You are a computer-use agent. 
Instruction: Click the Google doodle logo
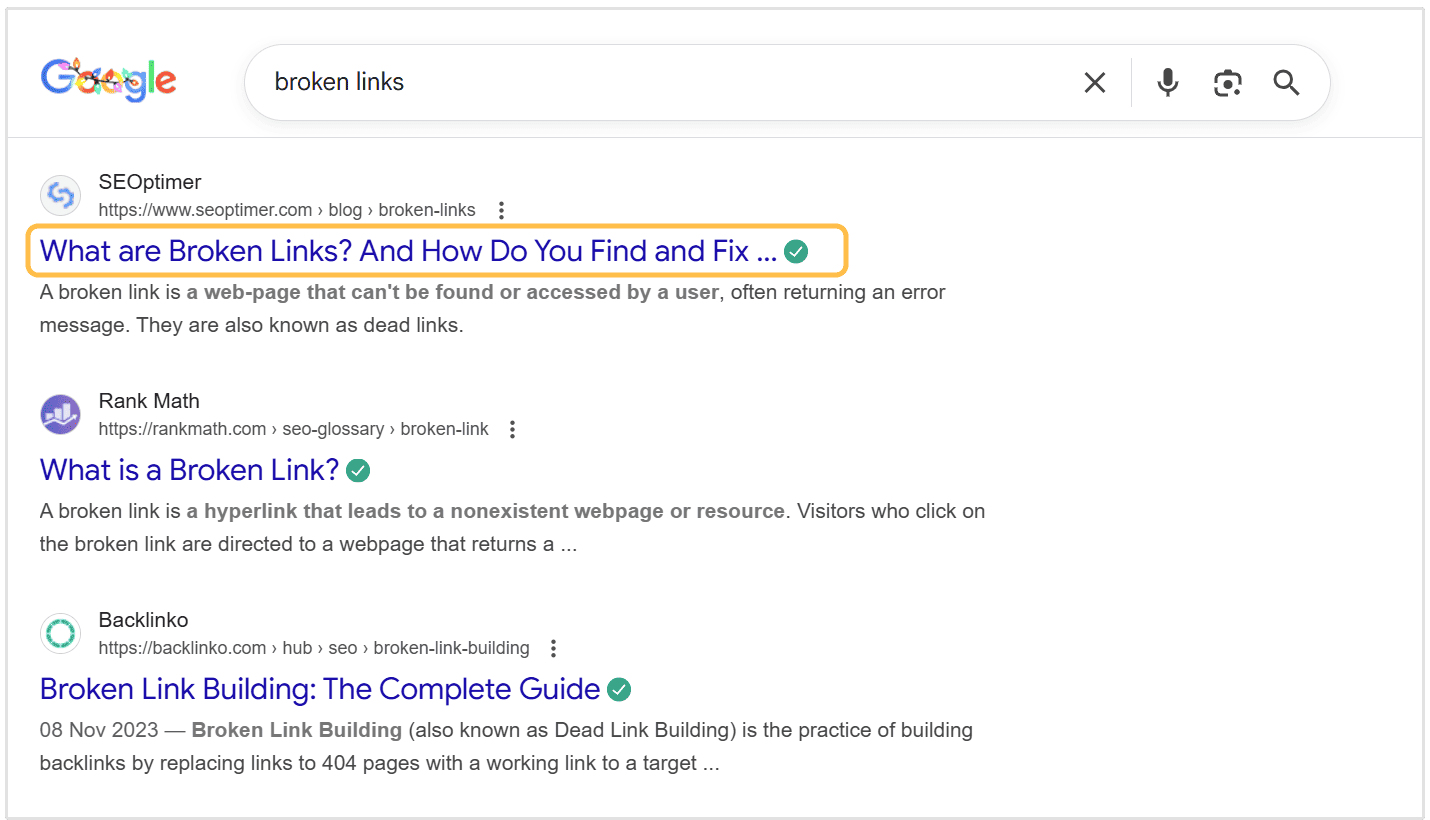[x=108, y=80]
